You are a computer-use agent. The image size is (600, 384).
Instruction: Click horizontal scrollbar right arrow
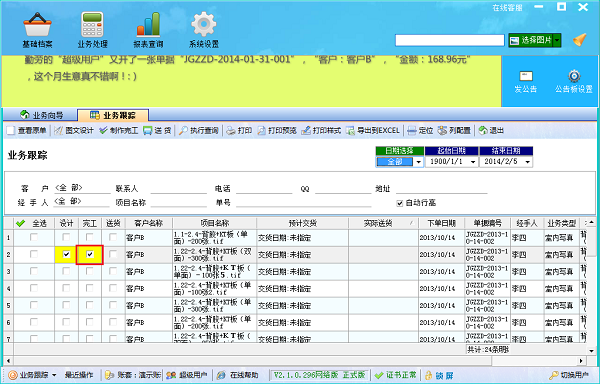(x=581, y=360)
